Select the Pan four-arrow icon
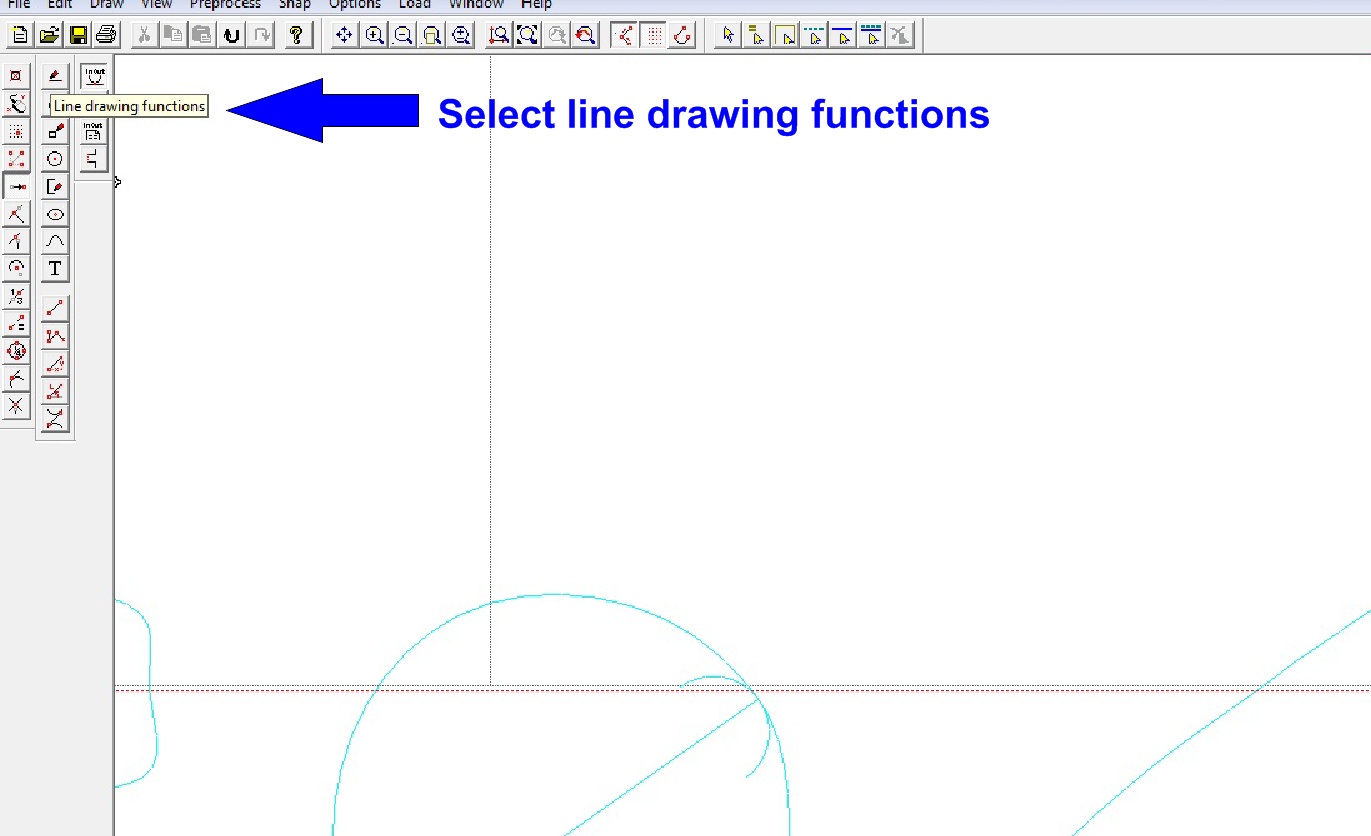 pos(345,36)
